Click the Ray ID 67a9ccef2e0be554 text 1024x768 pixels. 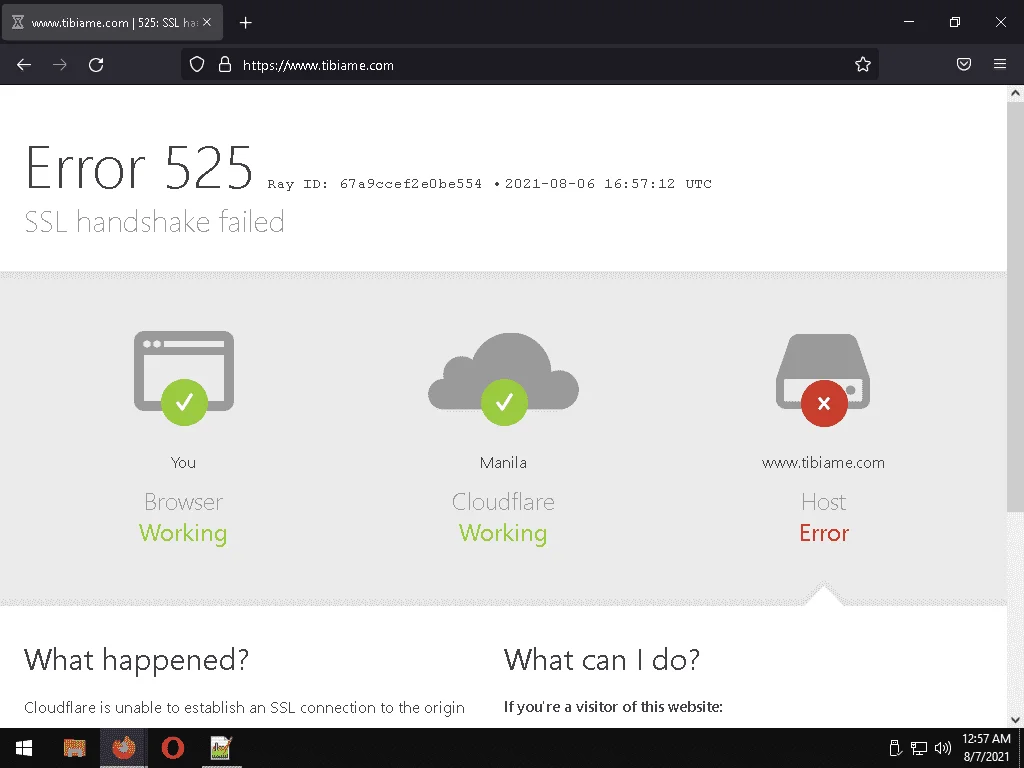point(375,184)
